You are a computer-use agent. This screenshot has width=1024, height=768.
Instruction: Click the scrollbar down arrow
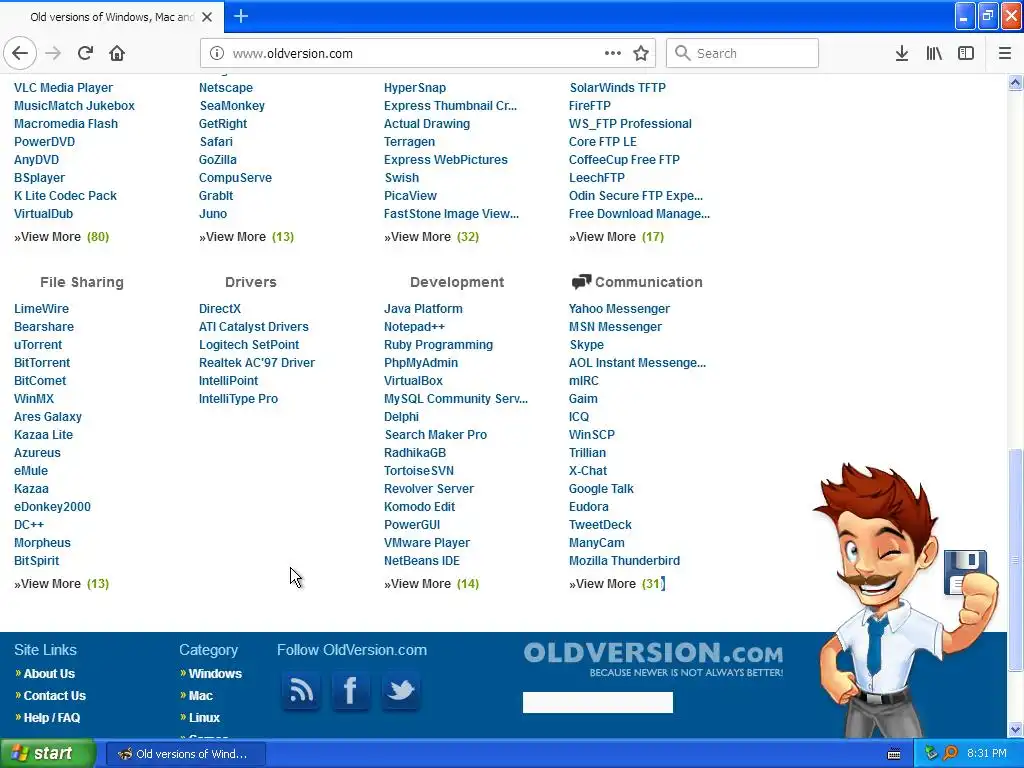(1015, 730)
